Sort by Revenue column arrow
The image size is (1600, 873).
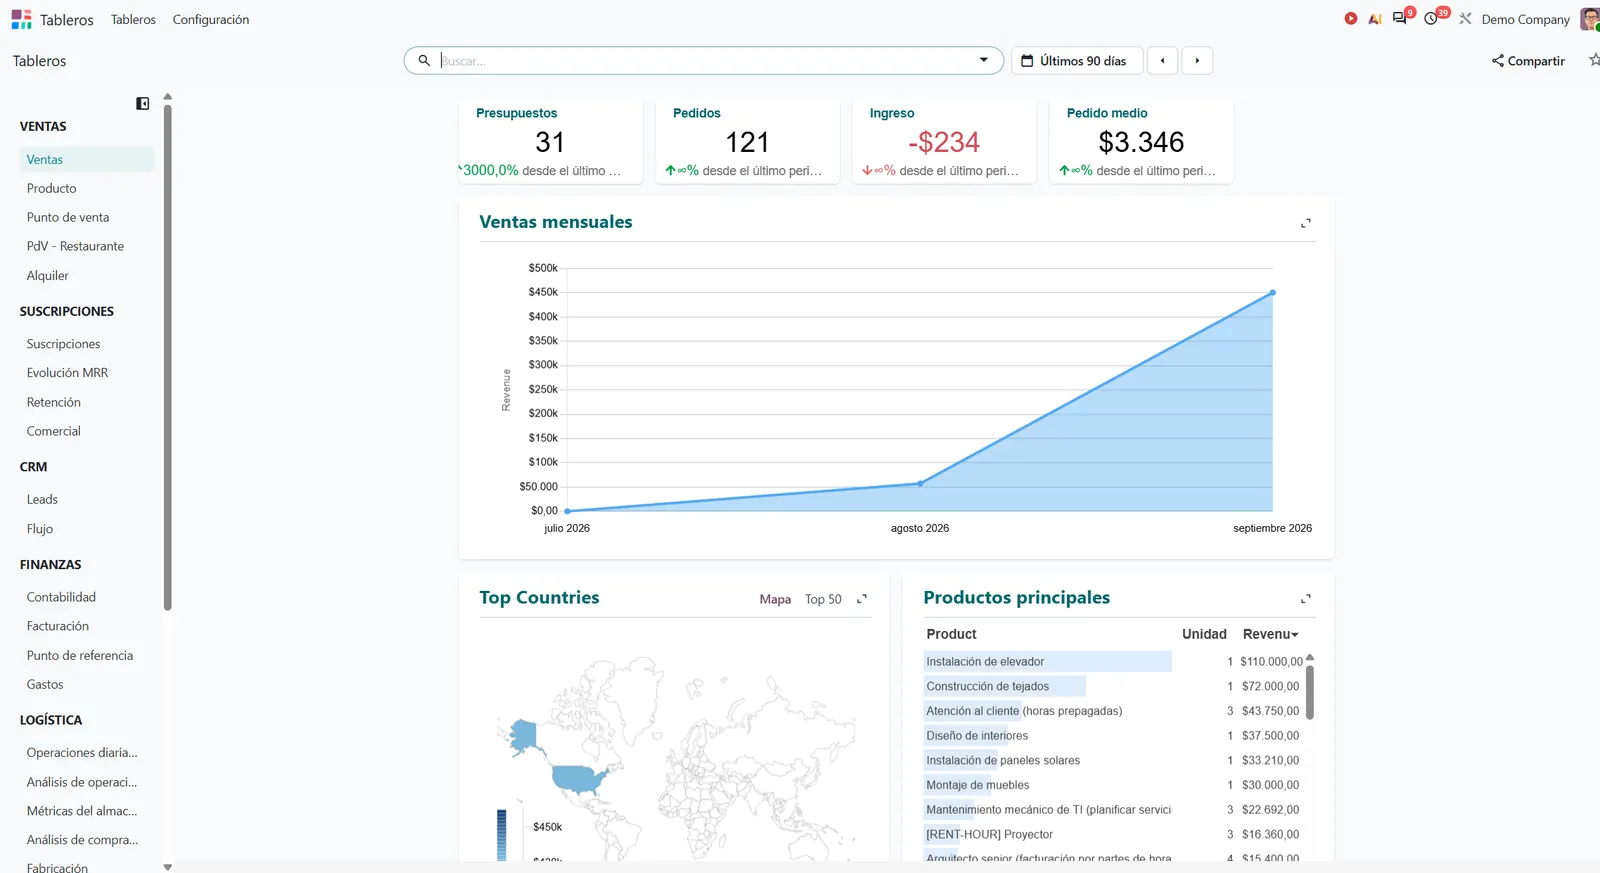click(x=1295, y=635)
